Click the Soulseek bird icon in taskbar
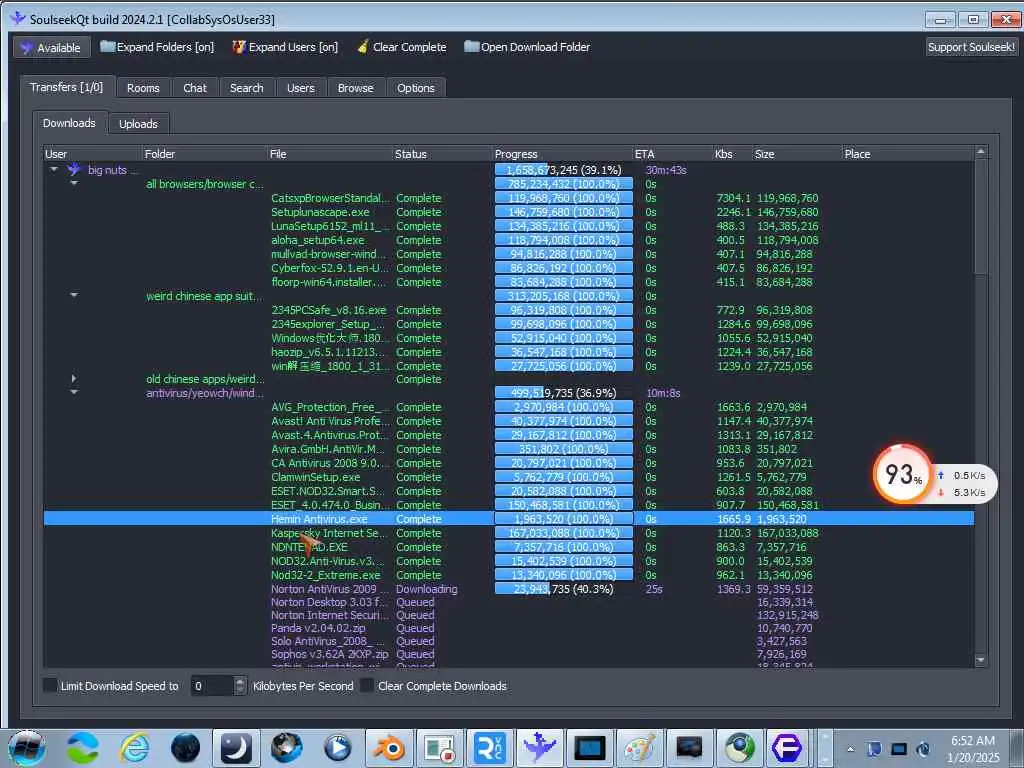This screenshot has height=768, width=1024. coord(540,748)
